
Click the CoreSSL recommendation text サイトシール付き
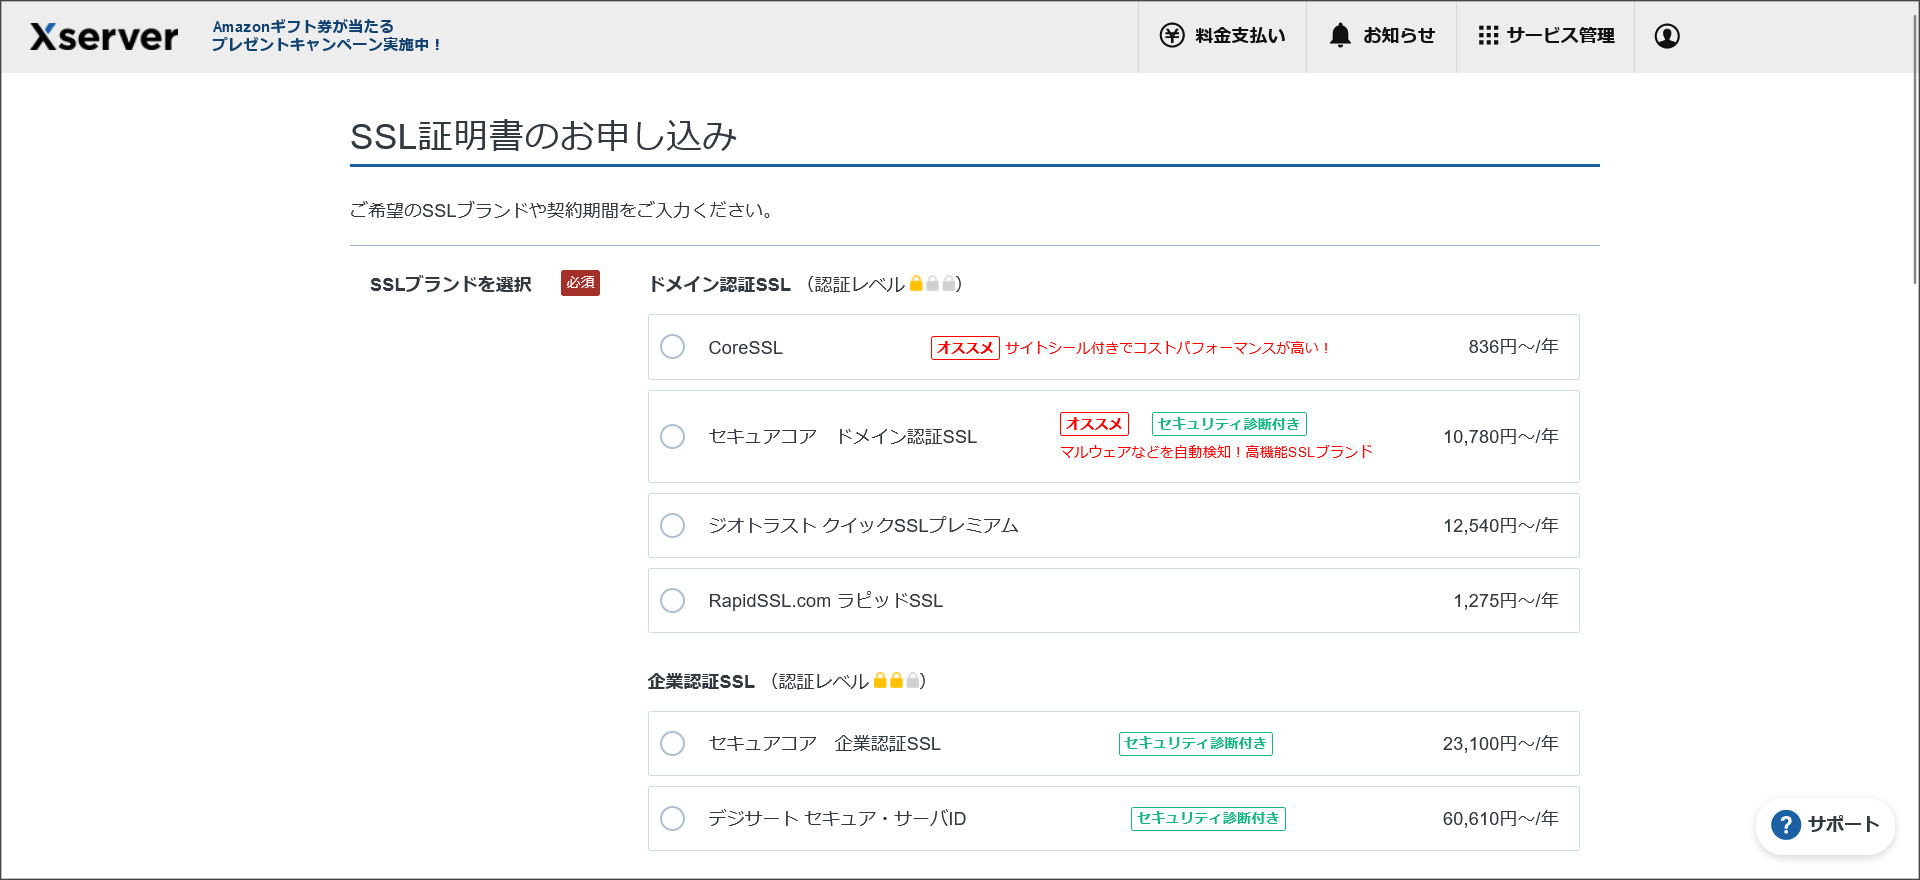tap(1167, 348)
